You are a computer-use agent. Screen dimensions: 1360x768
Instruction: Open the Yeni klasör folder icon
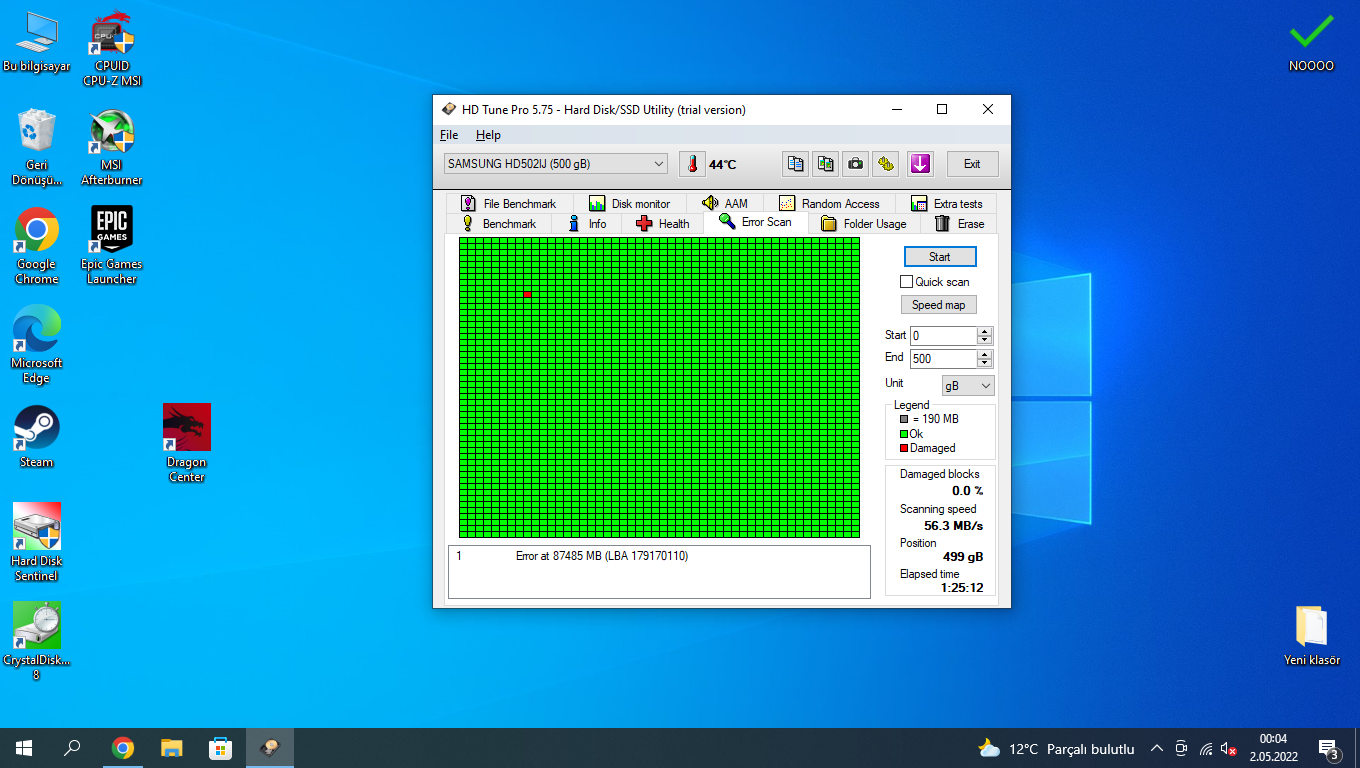pos(1311,635)
